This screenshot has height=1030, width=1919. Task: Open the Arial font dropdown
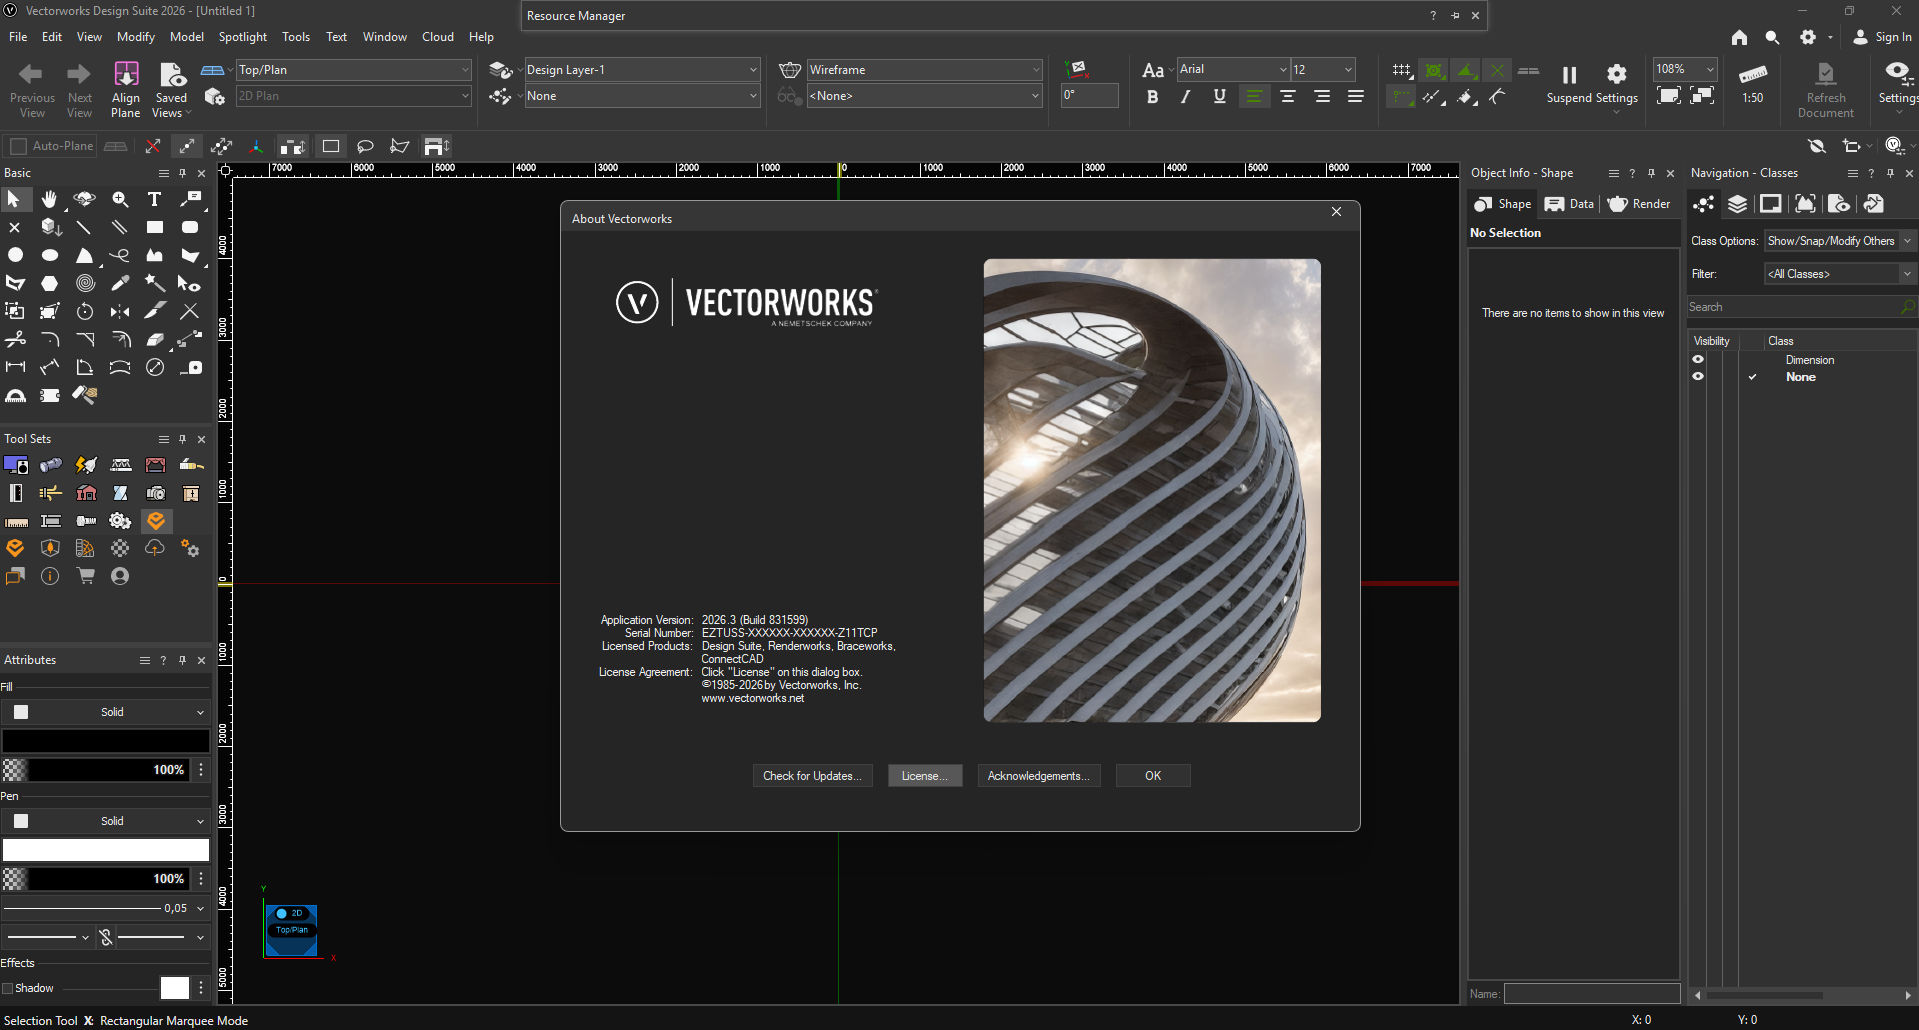coord(1233,69)
